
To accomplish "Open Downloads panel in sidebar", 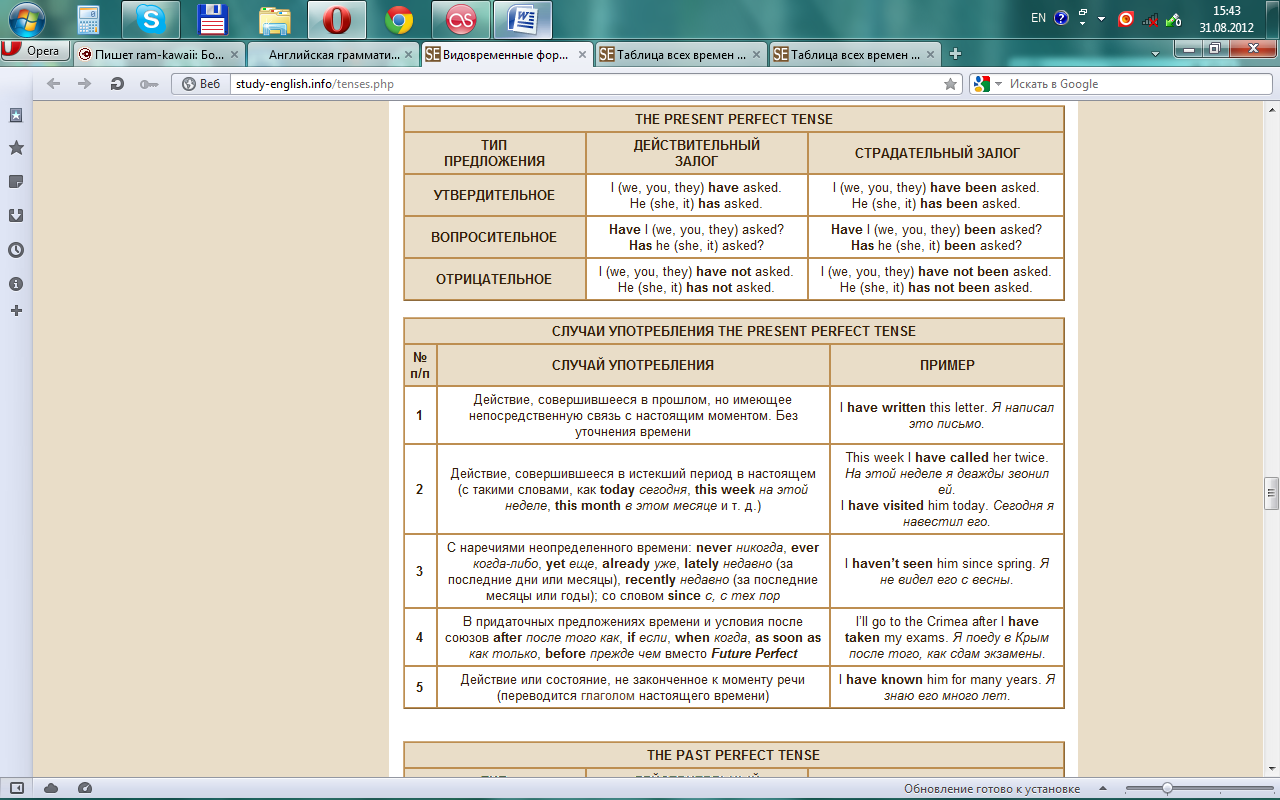I will tap(16, 215).
